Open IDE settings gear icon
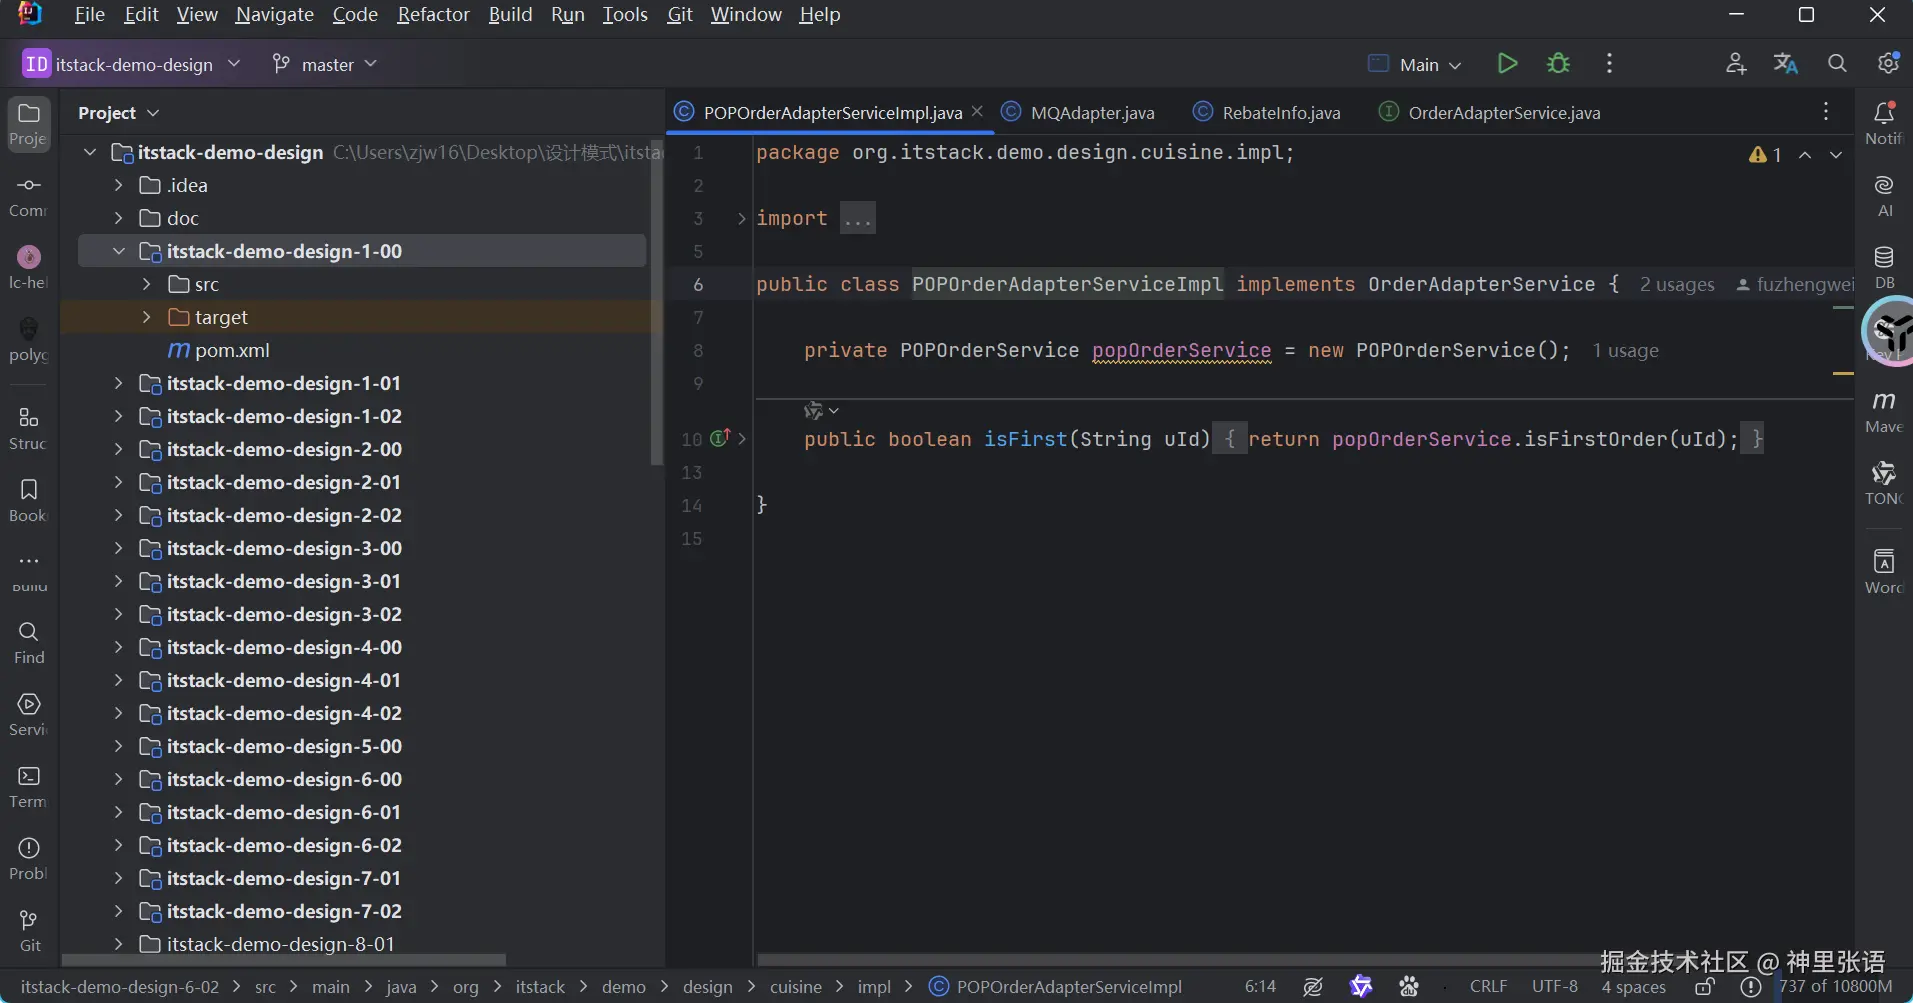Image resolution: width=1913 pixels, height=1003 pixels. (x=1888, y=64)
